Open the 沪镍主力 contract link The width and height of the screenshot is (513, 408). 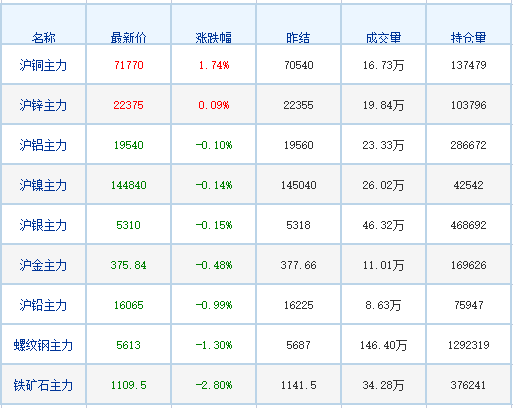pos(43,185)
